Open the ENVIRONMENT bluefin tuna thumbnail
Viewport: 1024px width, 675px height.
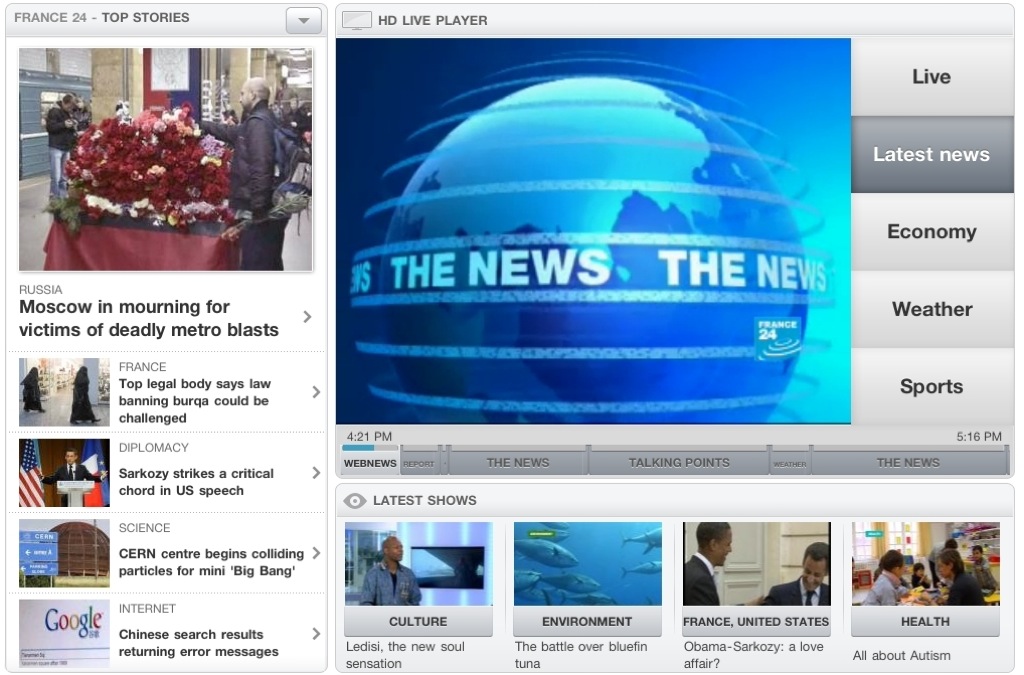click(587, 563)
